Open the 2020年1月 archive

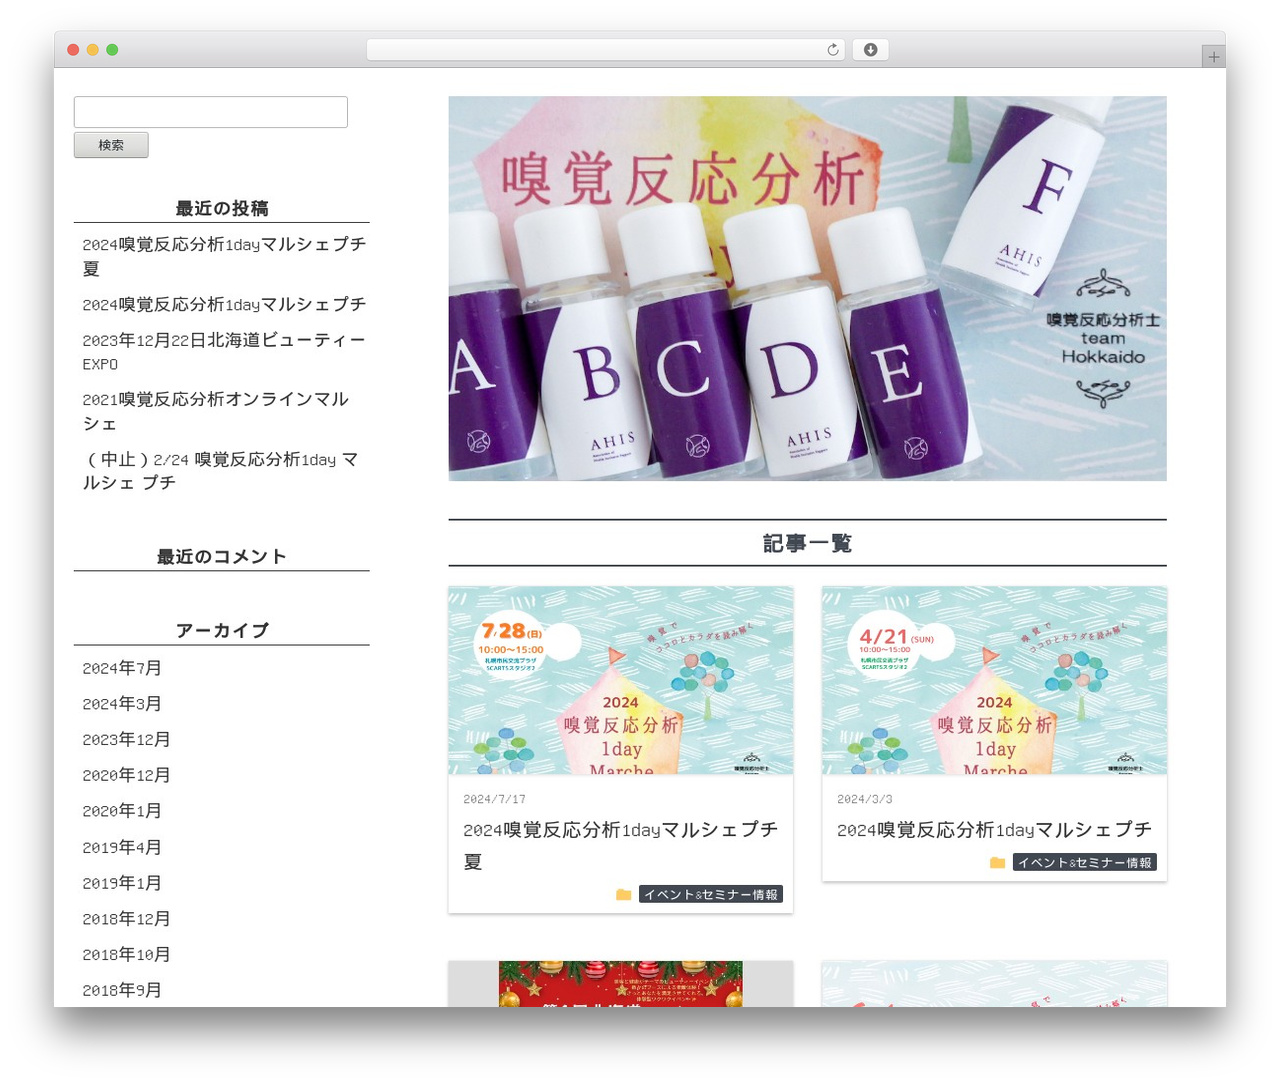click(122, 811)
